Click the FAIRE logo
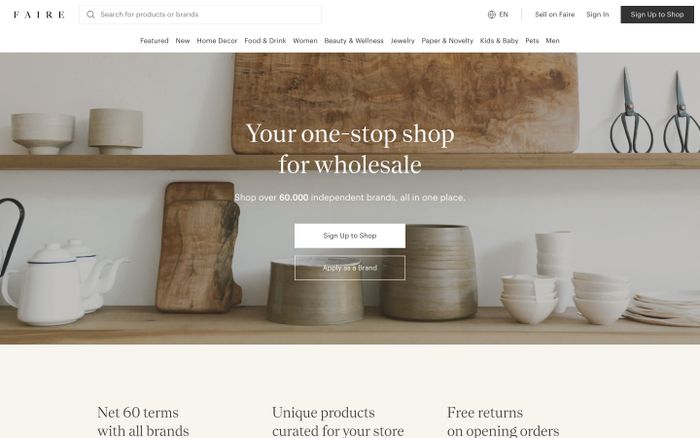The width and height of the screenshot is (700, 438). 39,15
